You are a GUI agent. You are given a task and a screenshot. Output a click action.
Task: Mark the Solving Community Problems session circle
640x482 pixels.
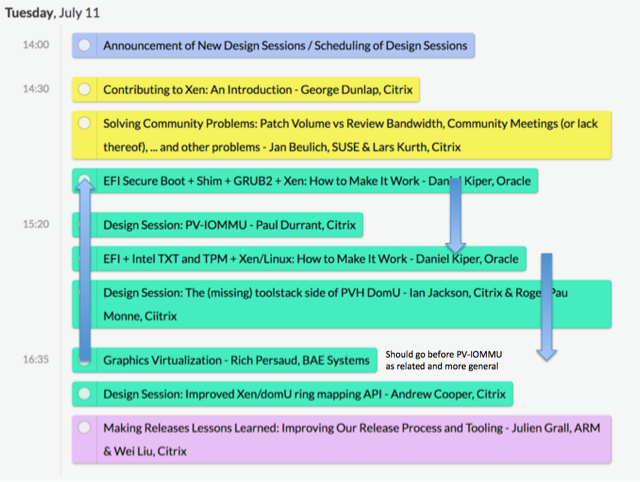(85, 125)
